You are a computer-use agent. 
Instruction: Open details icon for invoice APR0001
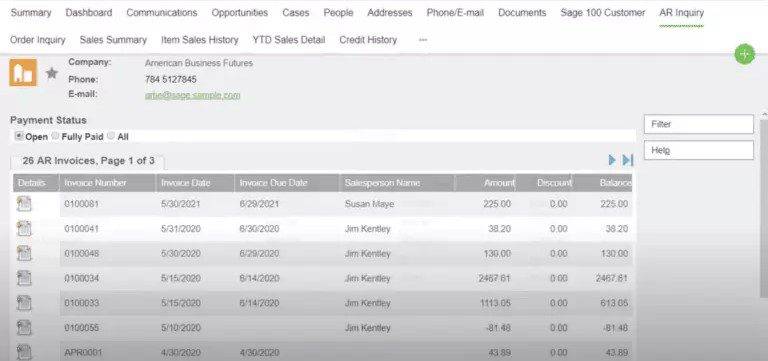click(x=24, y=352)
